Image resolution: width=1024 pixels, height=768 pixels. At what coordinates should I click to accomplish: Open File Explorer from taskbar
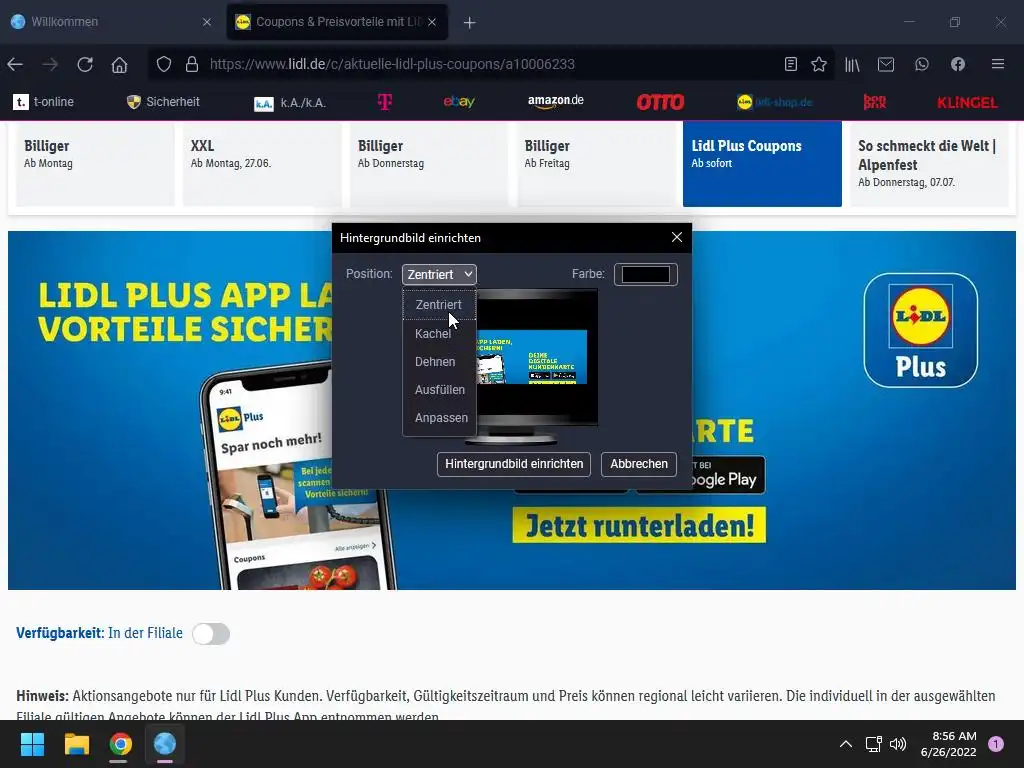76,744
